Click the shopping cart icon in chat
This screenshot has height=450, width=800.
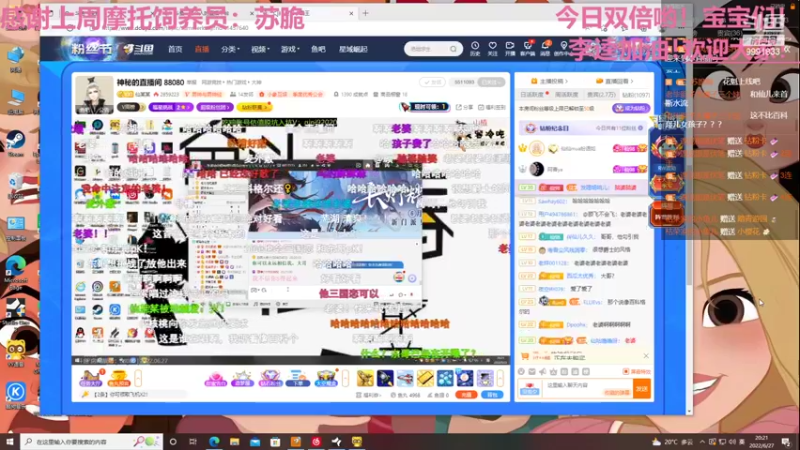pyautogui.click(x=524, y=356)
